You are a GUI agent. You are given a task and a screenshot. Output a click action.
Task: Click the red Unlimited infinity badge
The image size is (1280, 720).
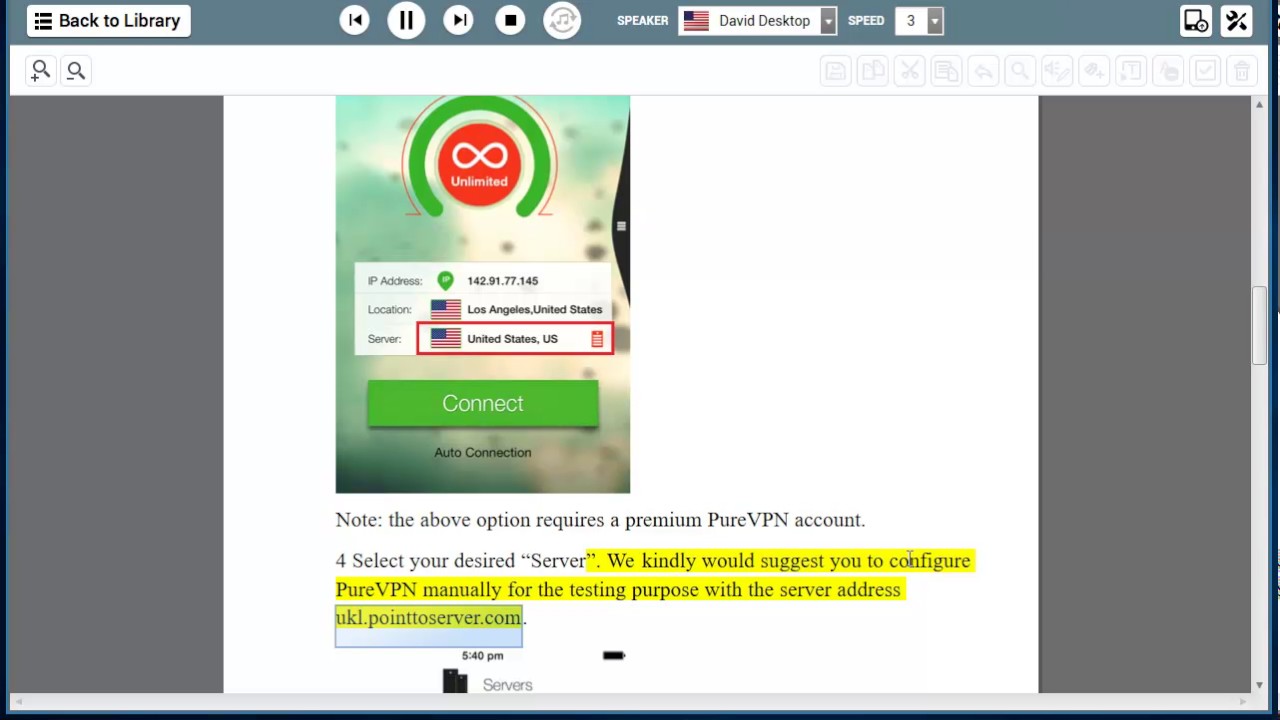[x=479, y=163]
